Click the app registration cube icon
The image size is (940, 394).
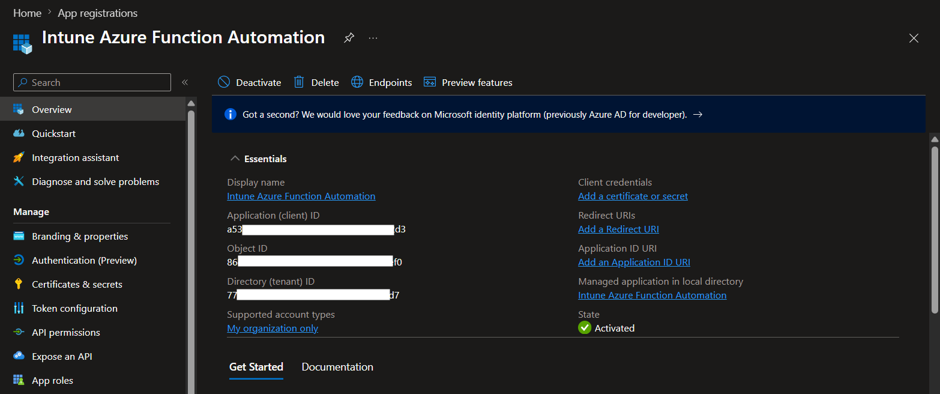[x=22, y=44]
